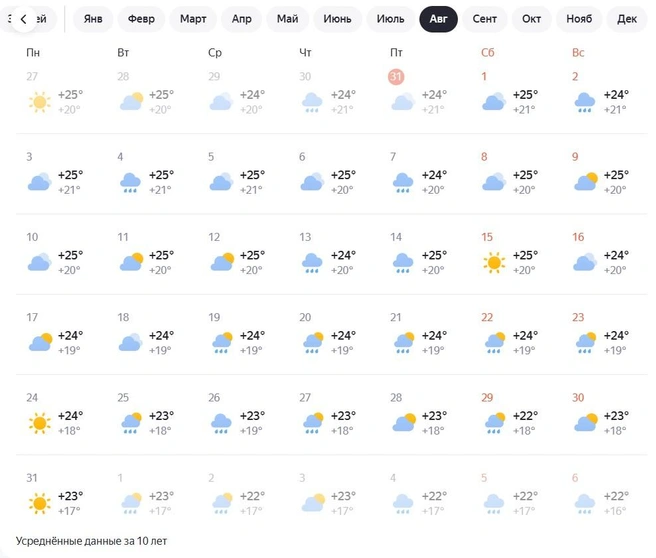Click the rainy icon on August 13
The height and width of the screenshot is (558, 656).
[312, 263]
